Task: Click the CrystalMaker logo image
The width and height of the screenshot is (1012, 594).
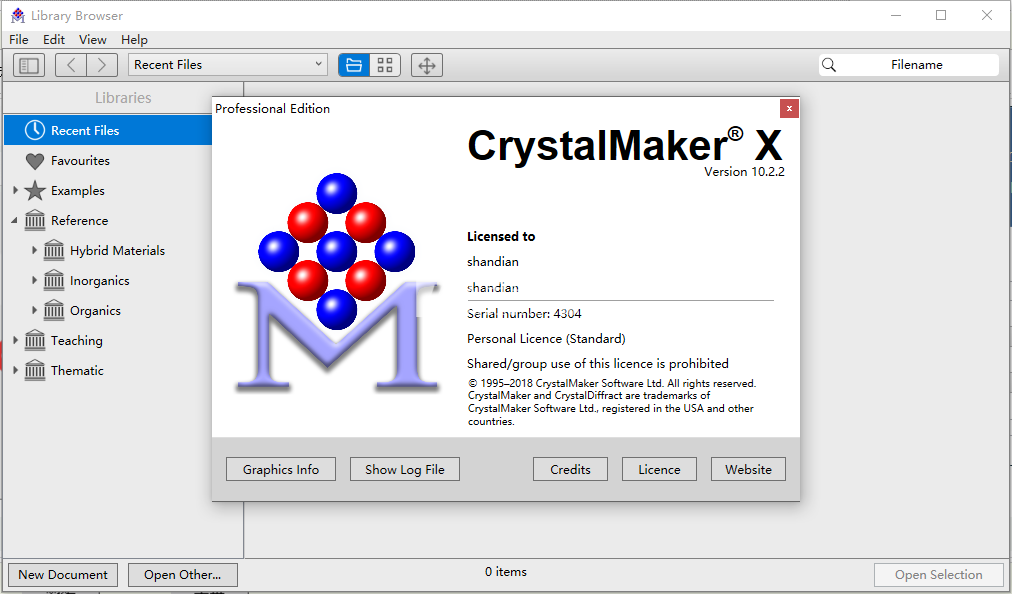Action: tap(336, 282)
